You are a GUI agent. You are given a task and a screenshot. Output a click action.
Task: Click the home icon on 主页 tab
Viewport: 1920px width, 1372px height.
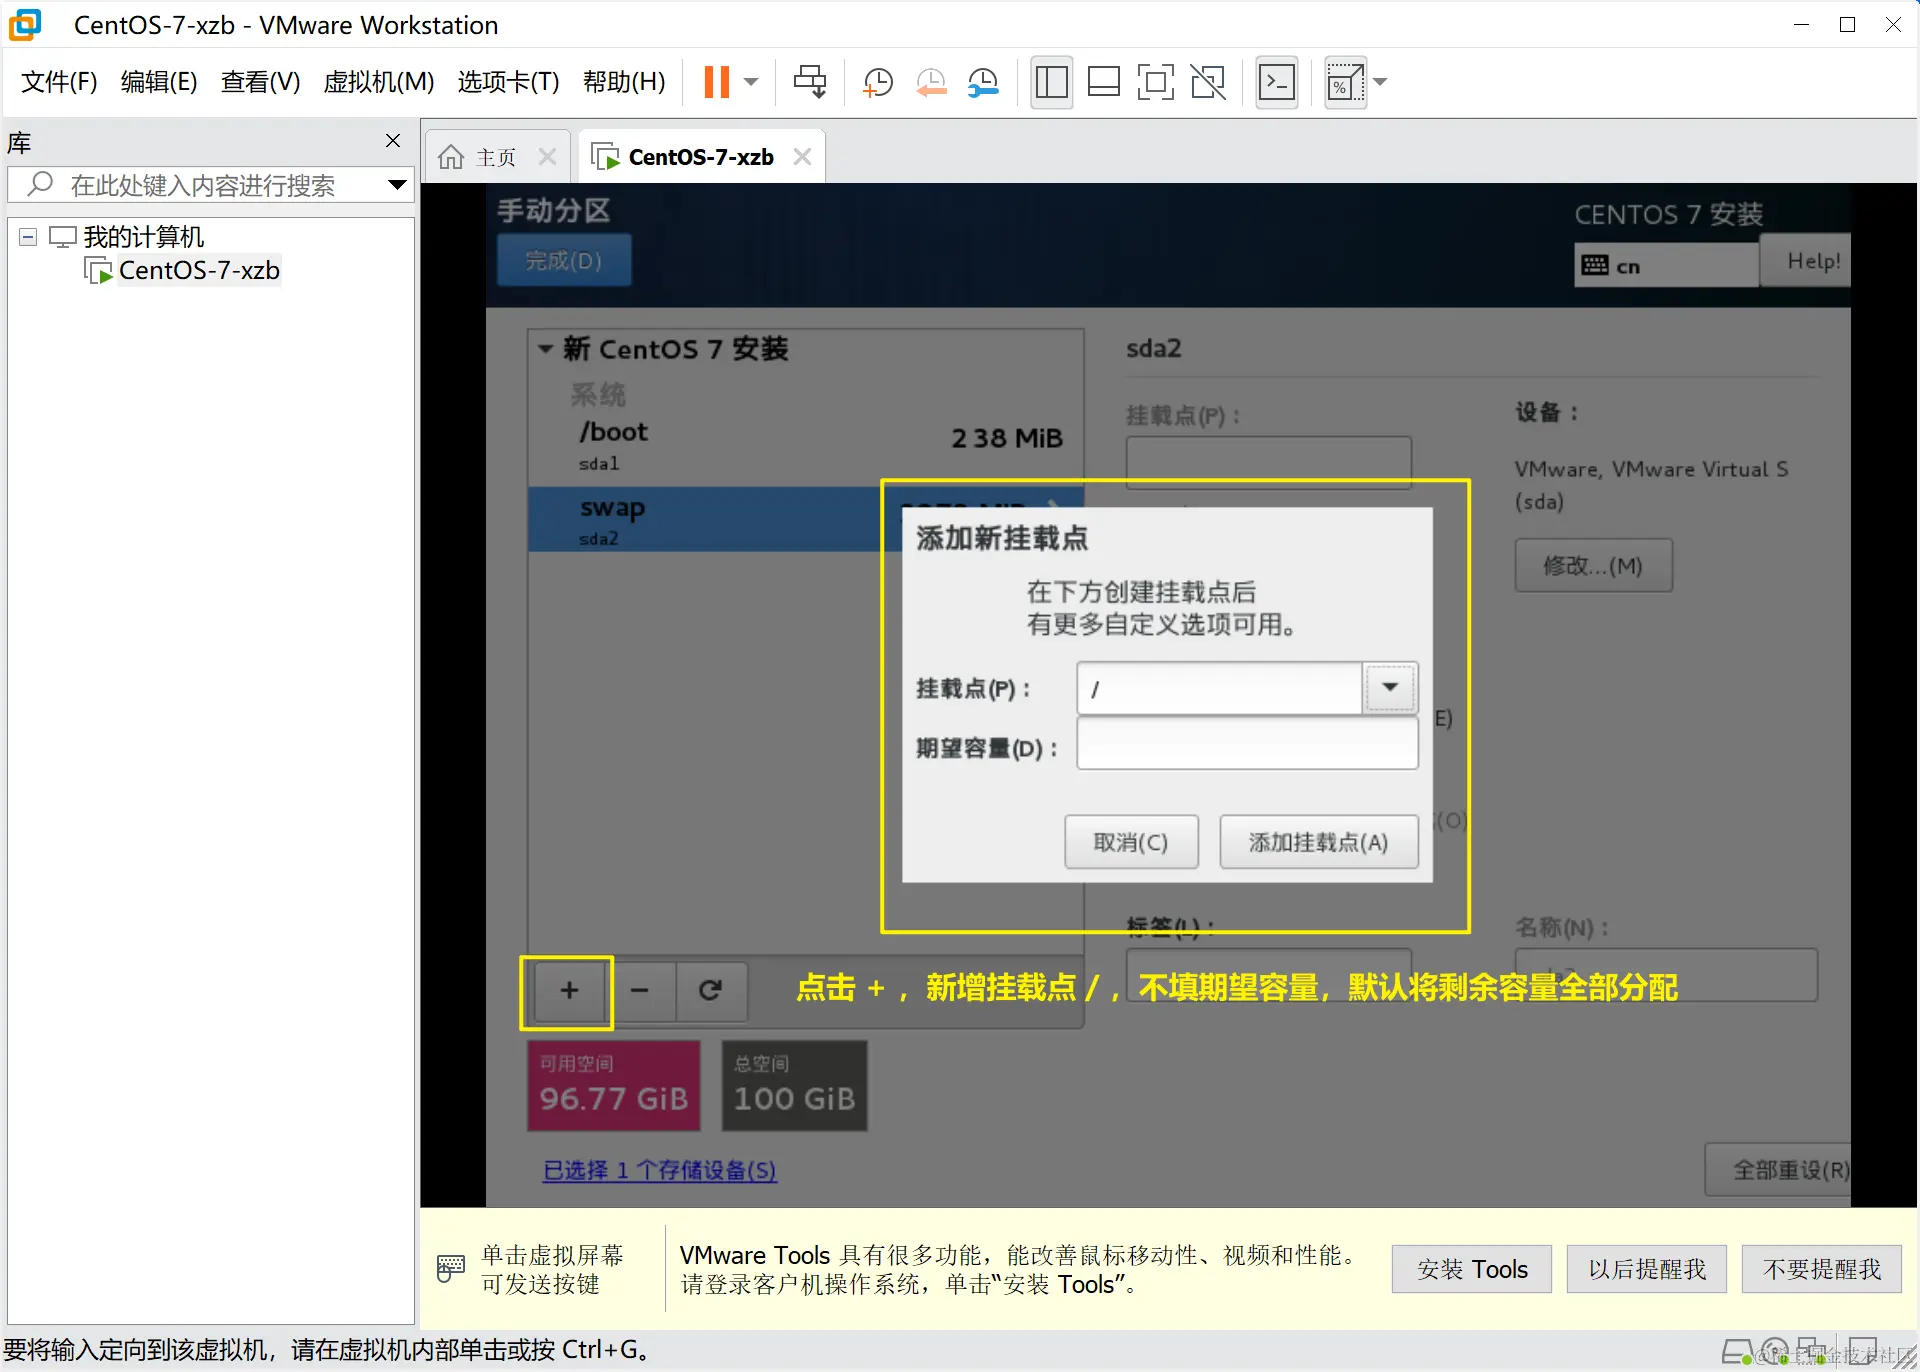[451, 157]
